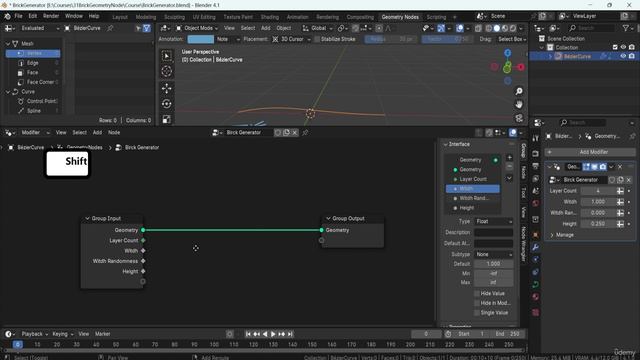Enable the Hide in Modifier checkbox

click(477, 303)
